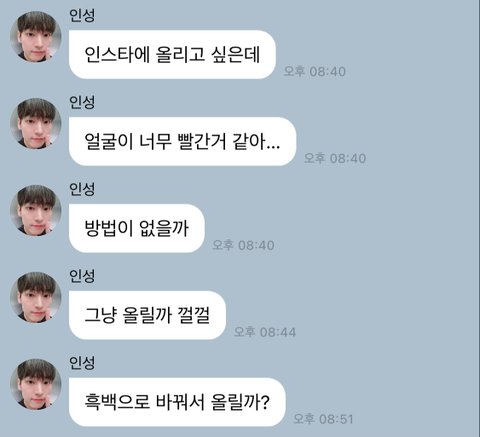Open the profile picture beside the '인스타에 올리고 싶은데' message
The width and height of the screenshot is (480, 437).
(x=36, y=37)
